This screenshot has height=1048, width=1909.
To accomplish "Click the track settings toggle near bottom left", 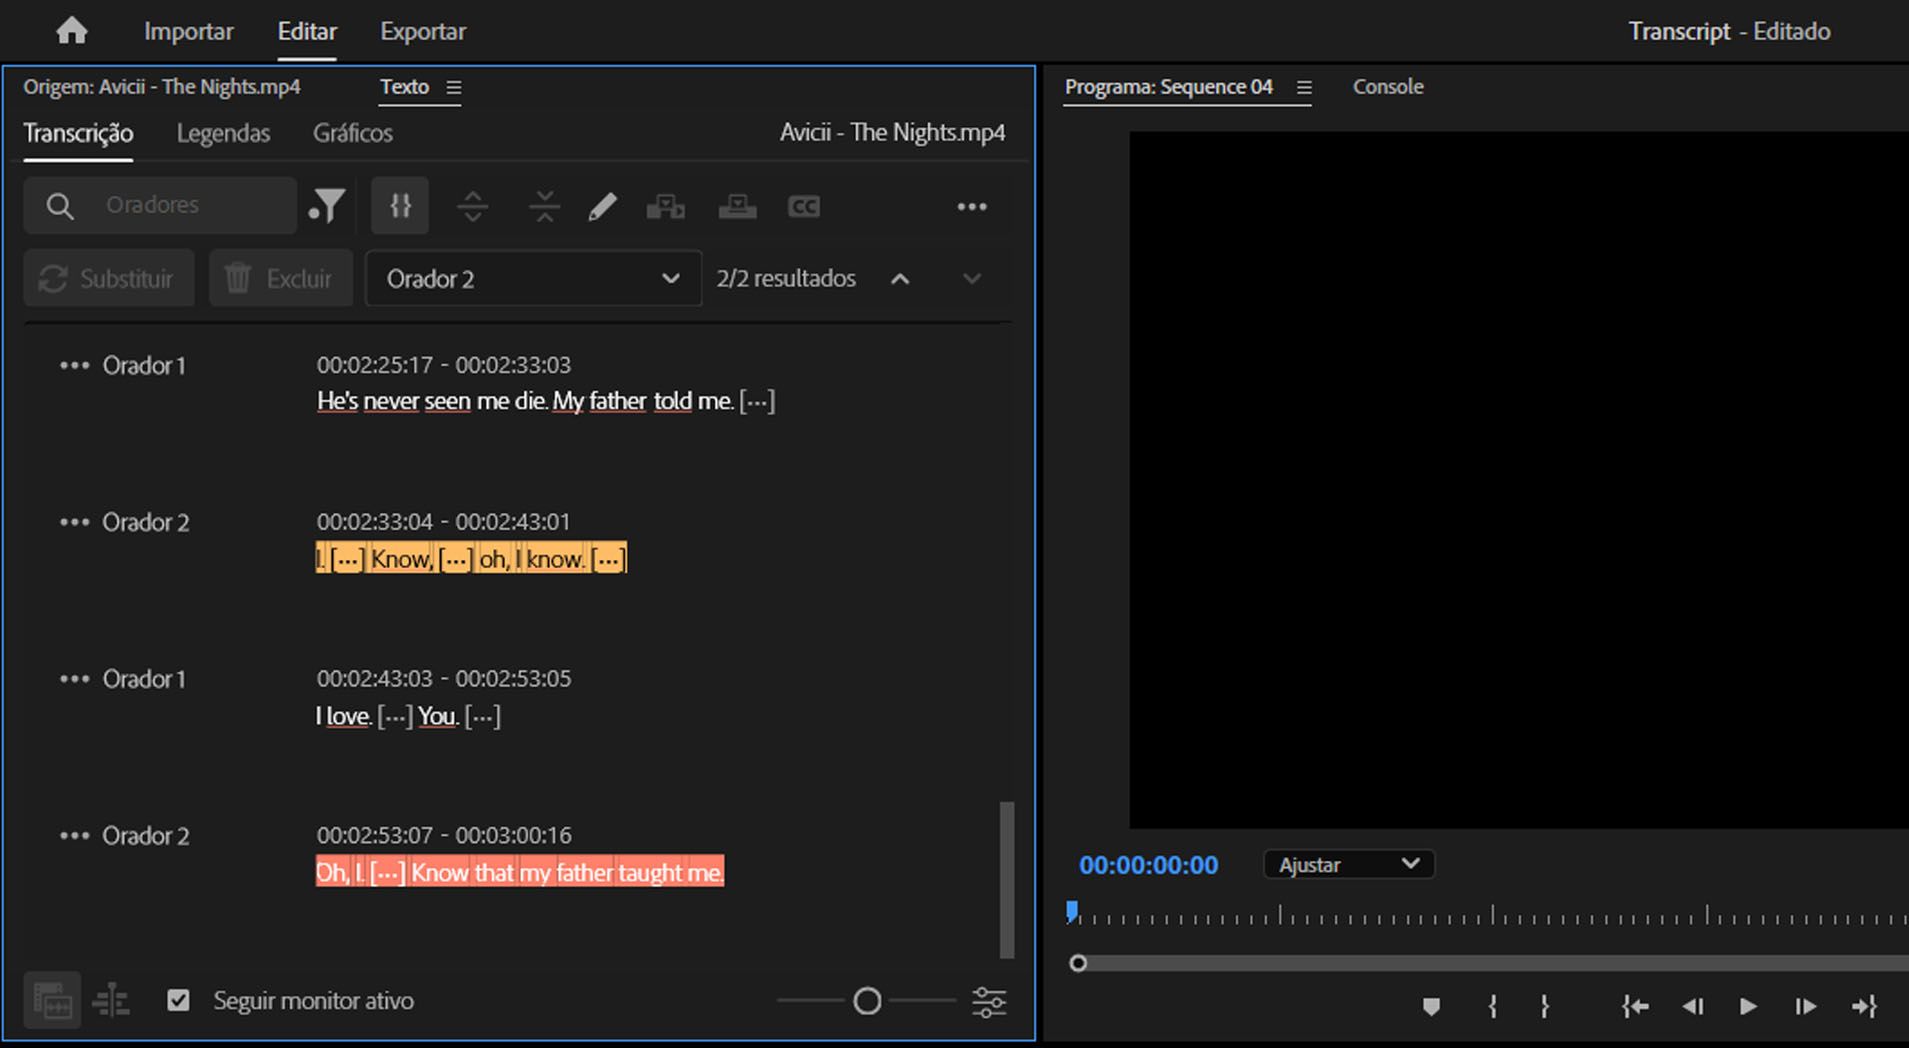I will coord(111,1000).
